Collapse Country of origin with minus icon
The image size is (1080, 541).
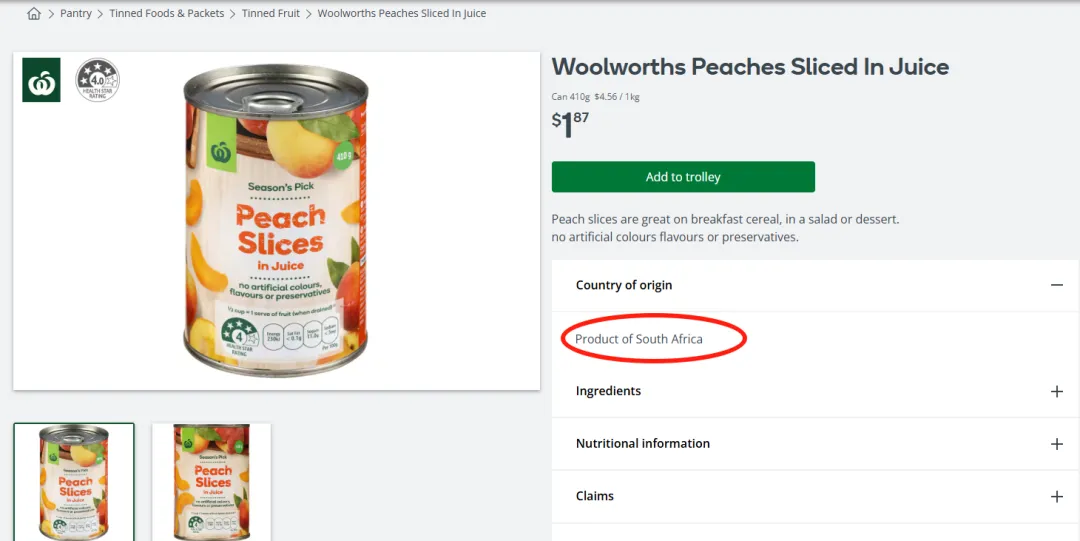[x=1057, y=285]
